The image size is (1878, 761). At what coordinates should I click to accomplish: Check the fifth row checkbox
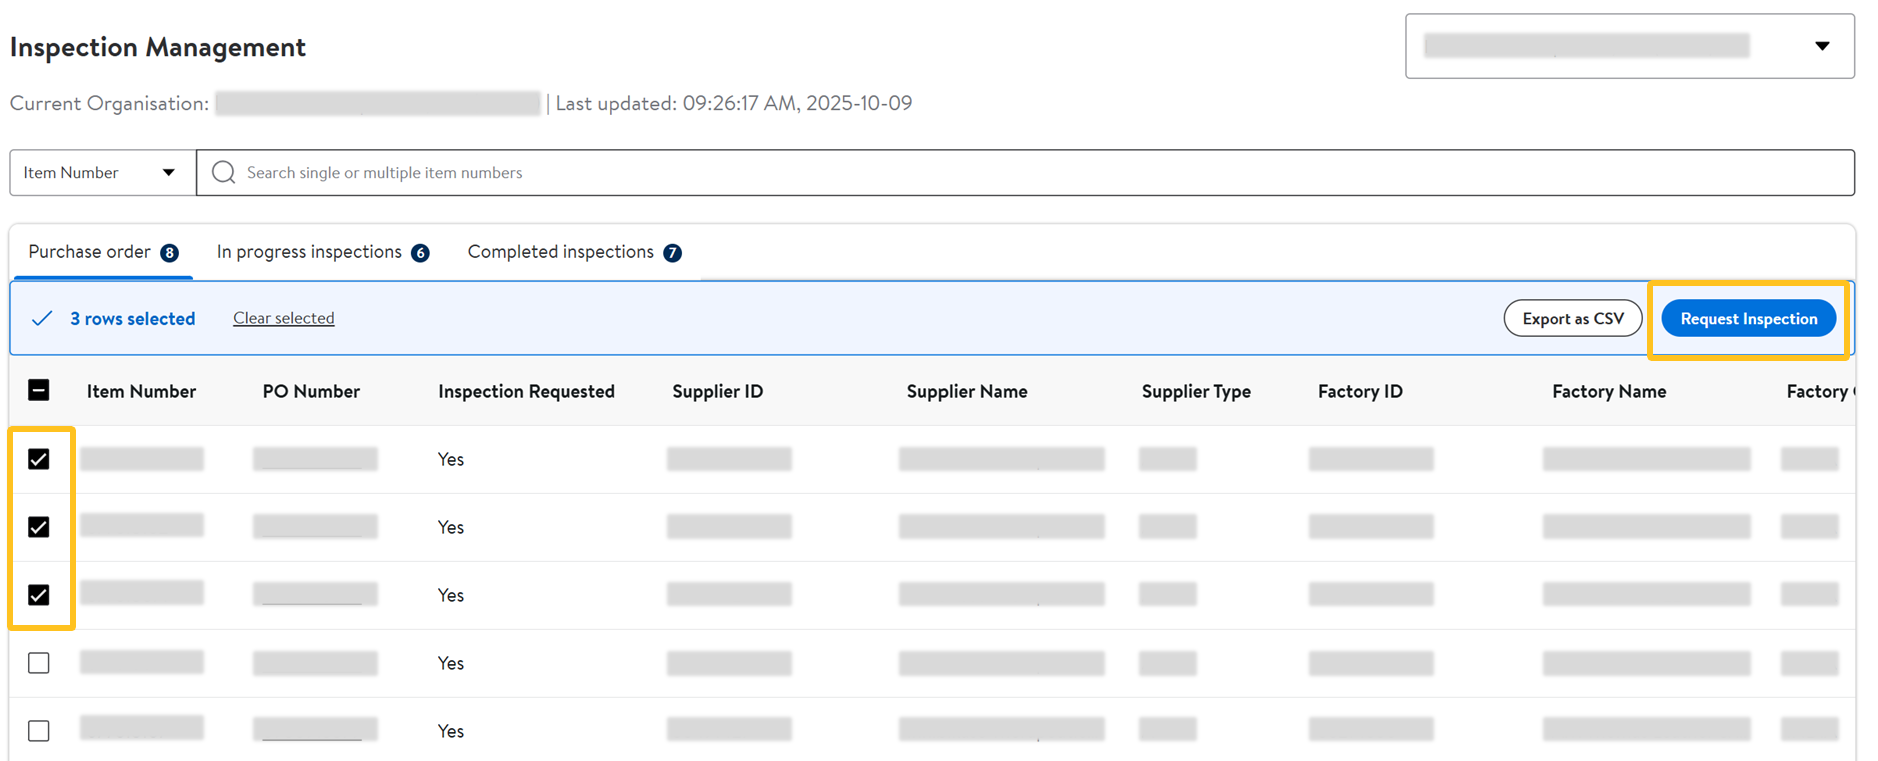39,731
